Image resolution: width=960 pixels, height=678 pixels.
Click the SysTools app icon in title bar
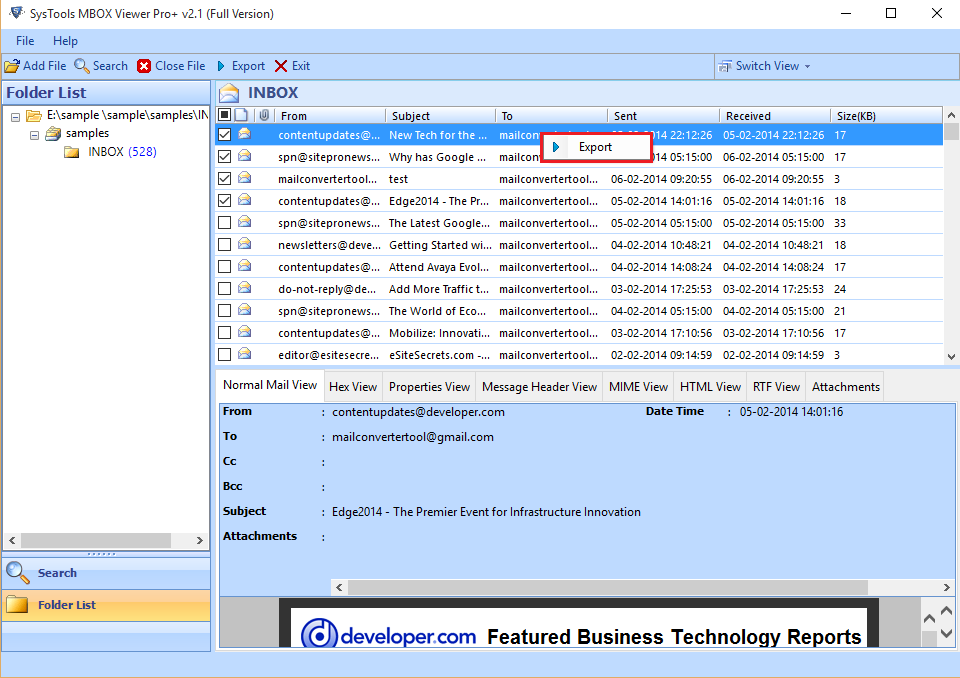(x=16, y=13)
